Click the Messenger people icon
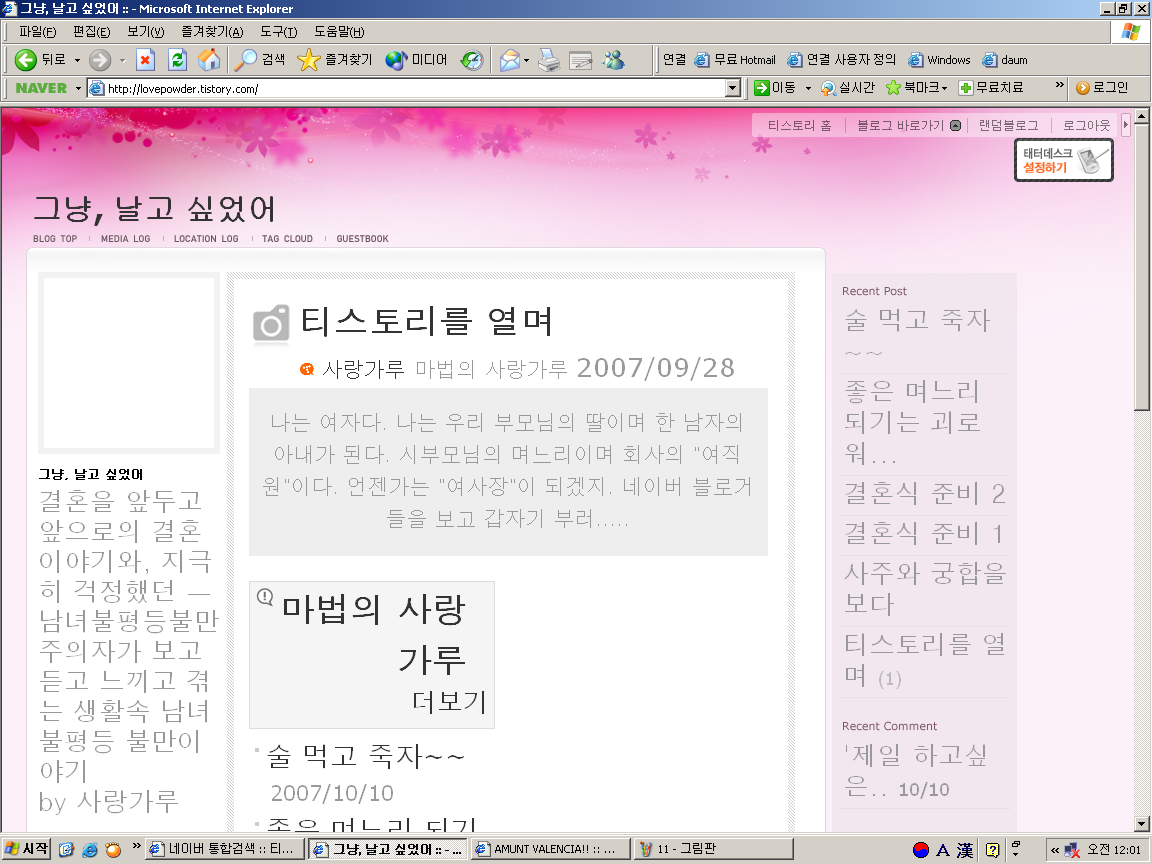Image resolution: width=1152 pixels, height=864 pixels. click(613, 60)
